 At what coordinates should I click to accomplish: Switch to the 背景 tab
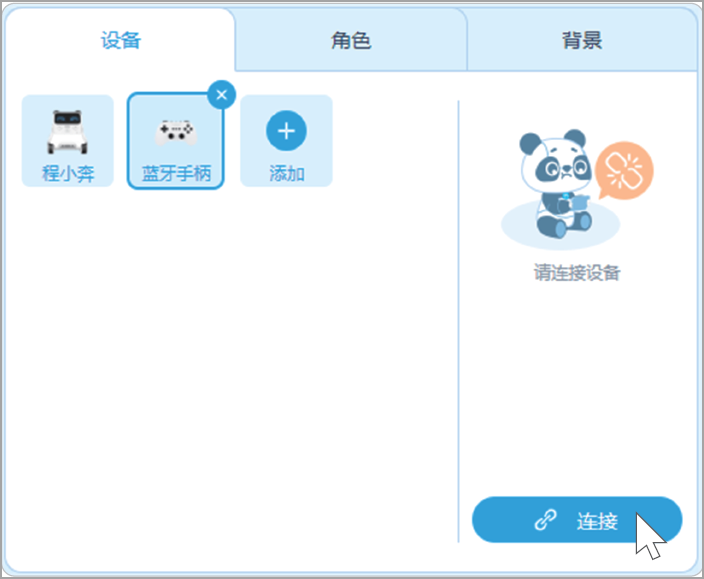click(x=582, y=40)
